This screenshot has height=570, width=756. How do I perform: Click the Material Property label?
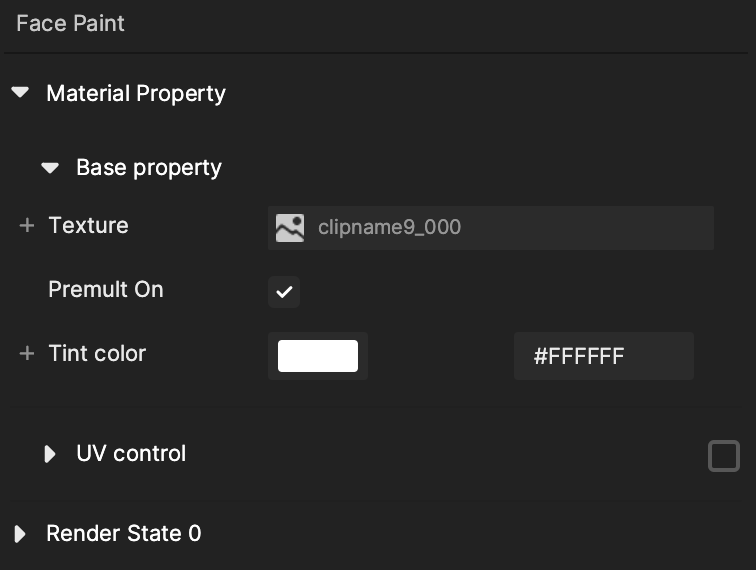(x=136, y=94)
